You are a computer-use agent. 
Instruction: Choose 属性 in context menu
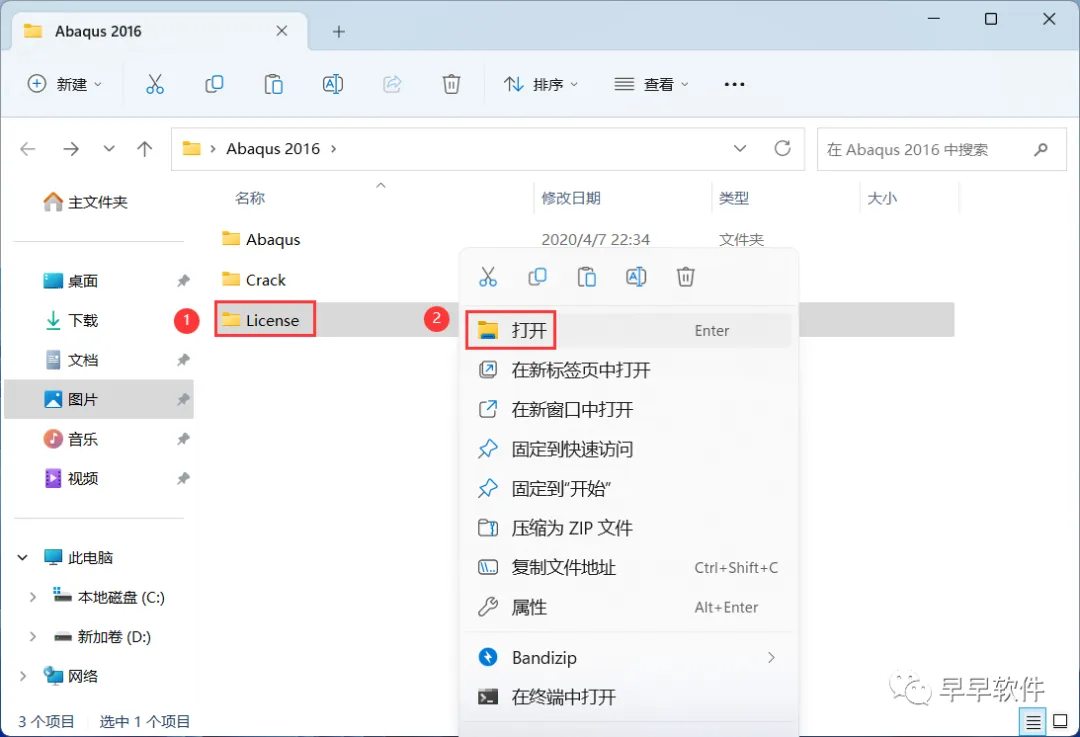[628, 608]
